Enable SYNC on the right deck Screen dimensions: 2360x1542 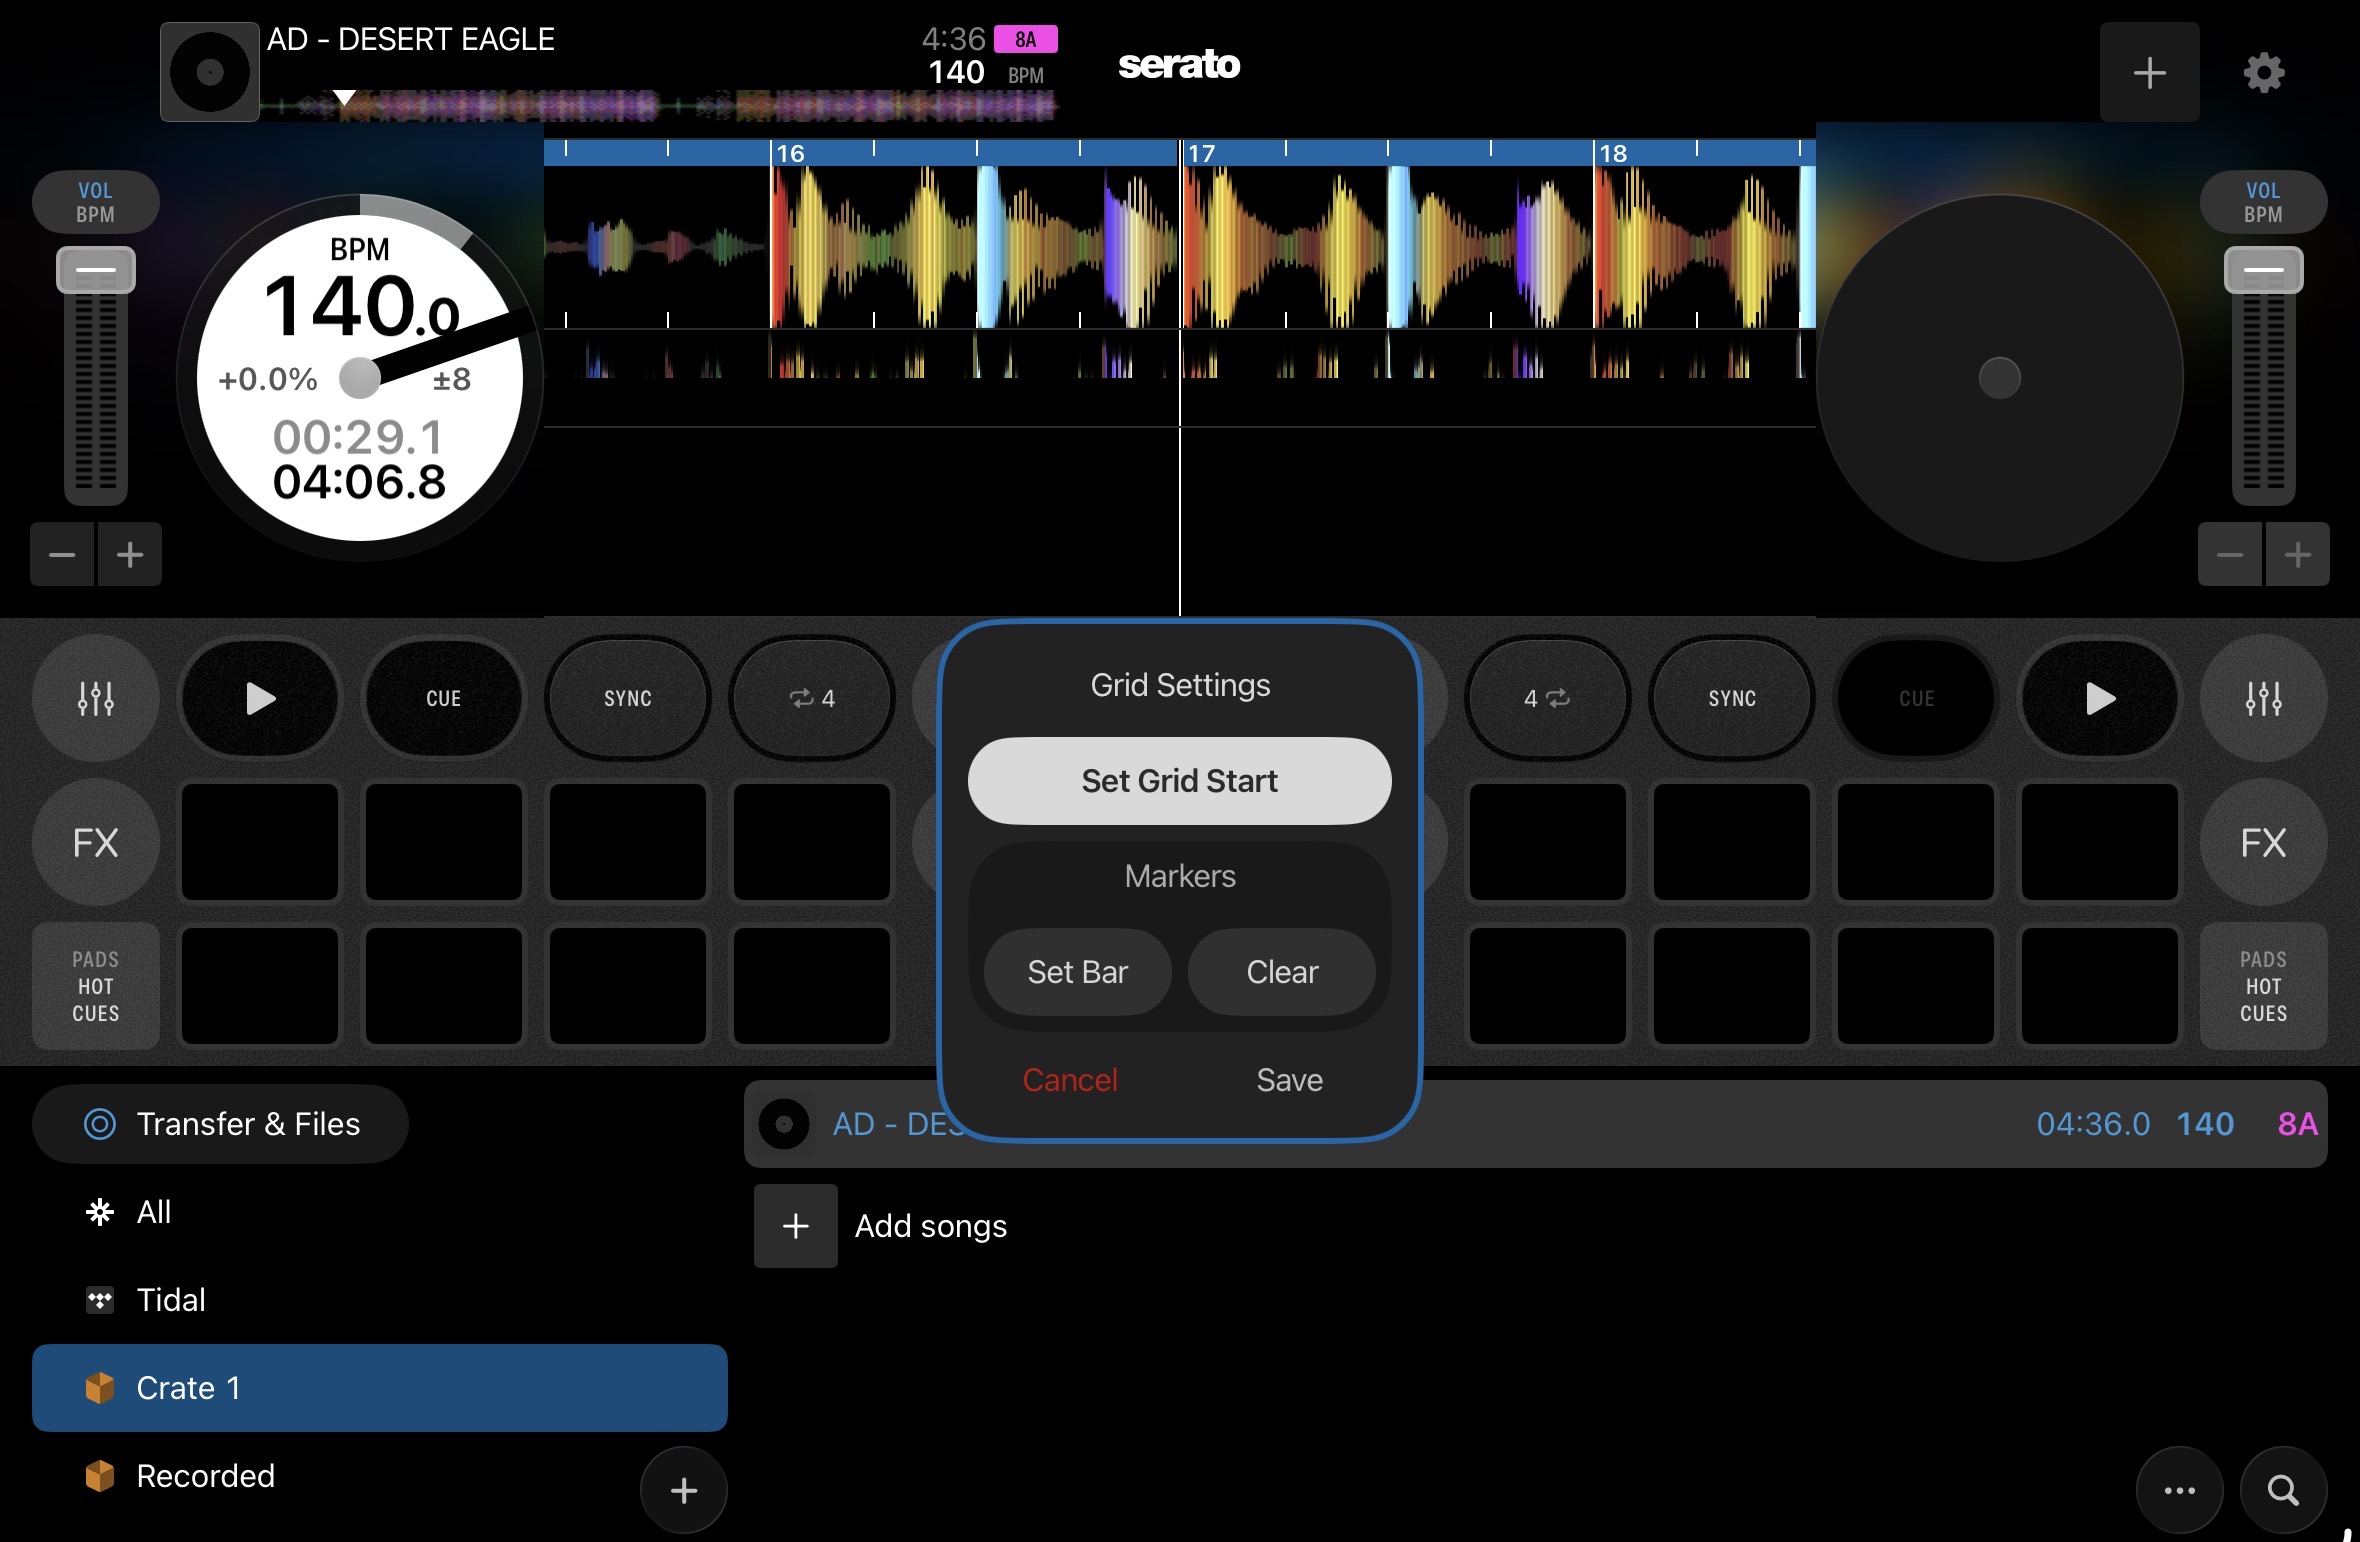click(x=1732, y=698)
